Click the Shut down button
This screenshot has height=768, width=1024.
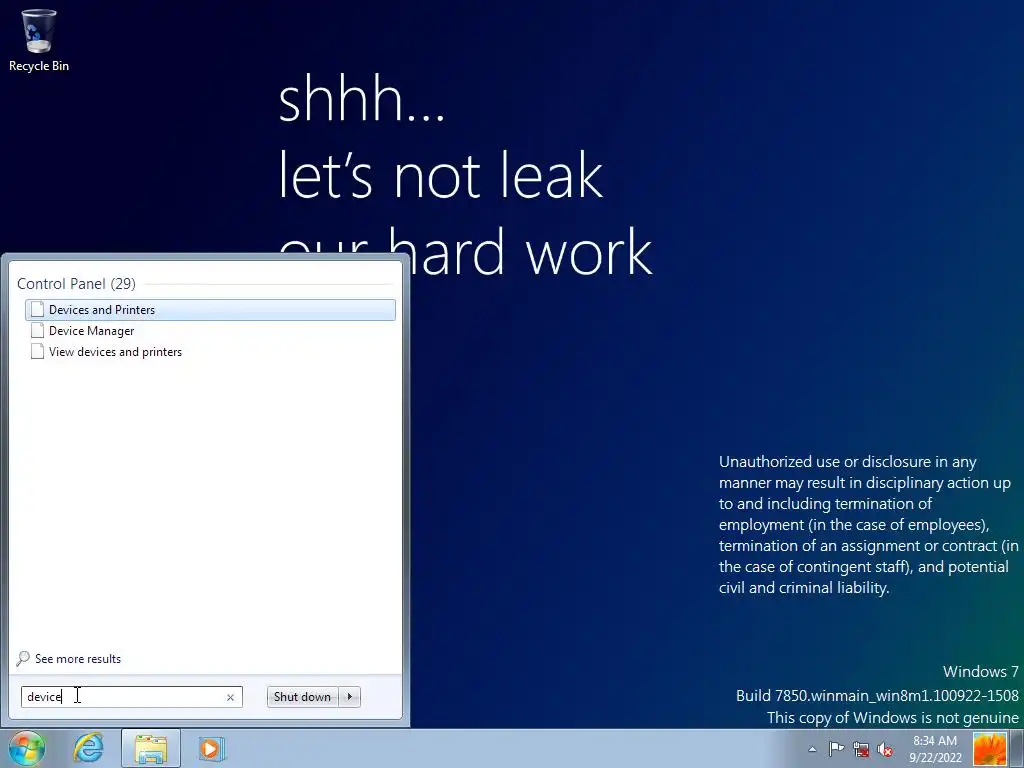pos(302,697)
